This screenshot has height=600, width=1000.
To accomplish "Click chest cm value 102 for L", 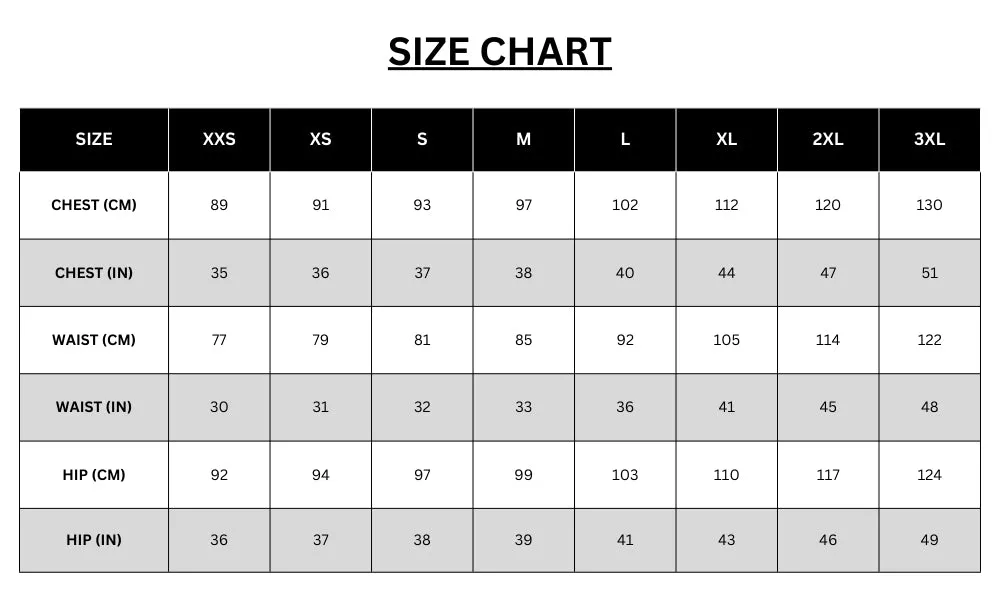I will tap(625, 205).
